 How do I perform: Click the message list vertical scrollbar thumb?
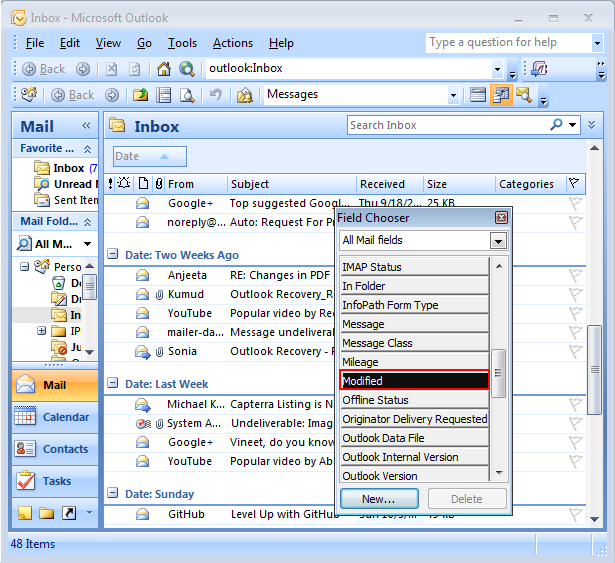(595, 369)
